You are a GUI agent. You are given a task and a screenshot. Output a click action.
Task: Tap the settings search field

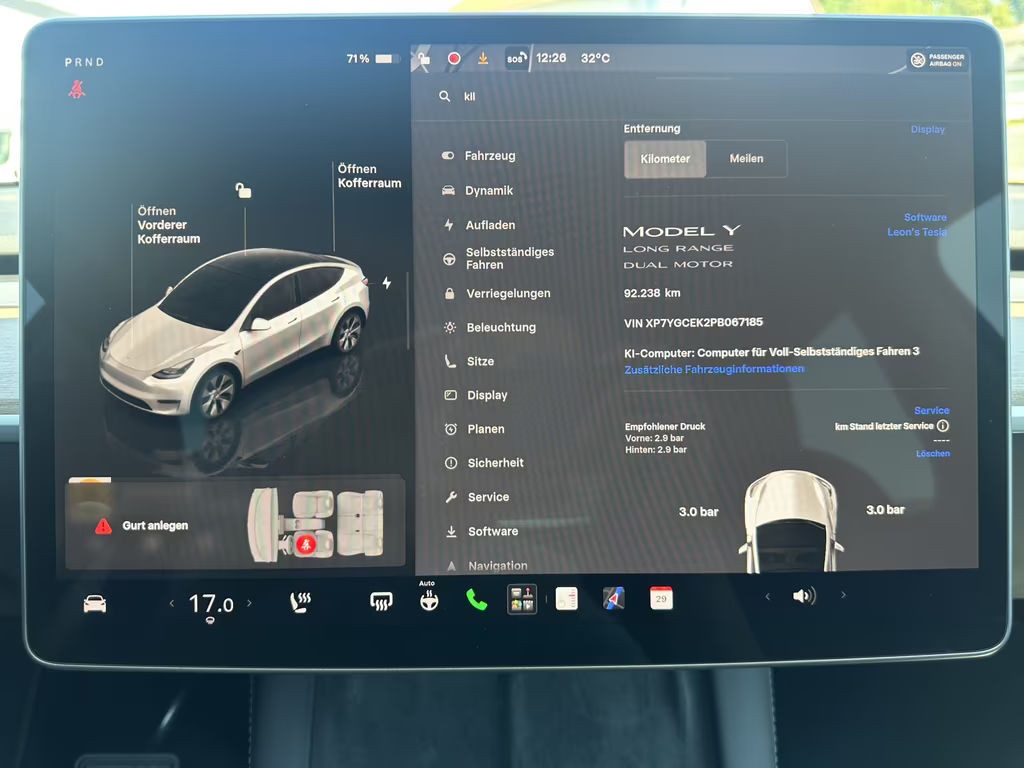click(692, 97)
